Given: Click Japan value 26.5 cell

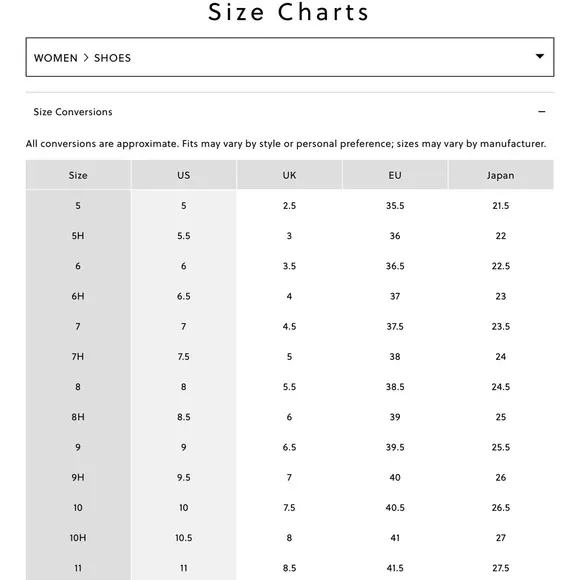Looking at the screenshot, I should tap(500, 508).
